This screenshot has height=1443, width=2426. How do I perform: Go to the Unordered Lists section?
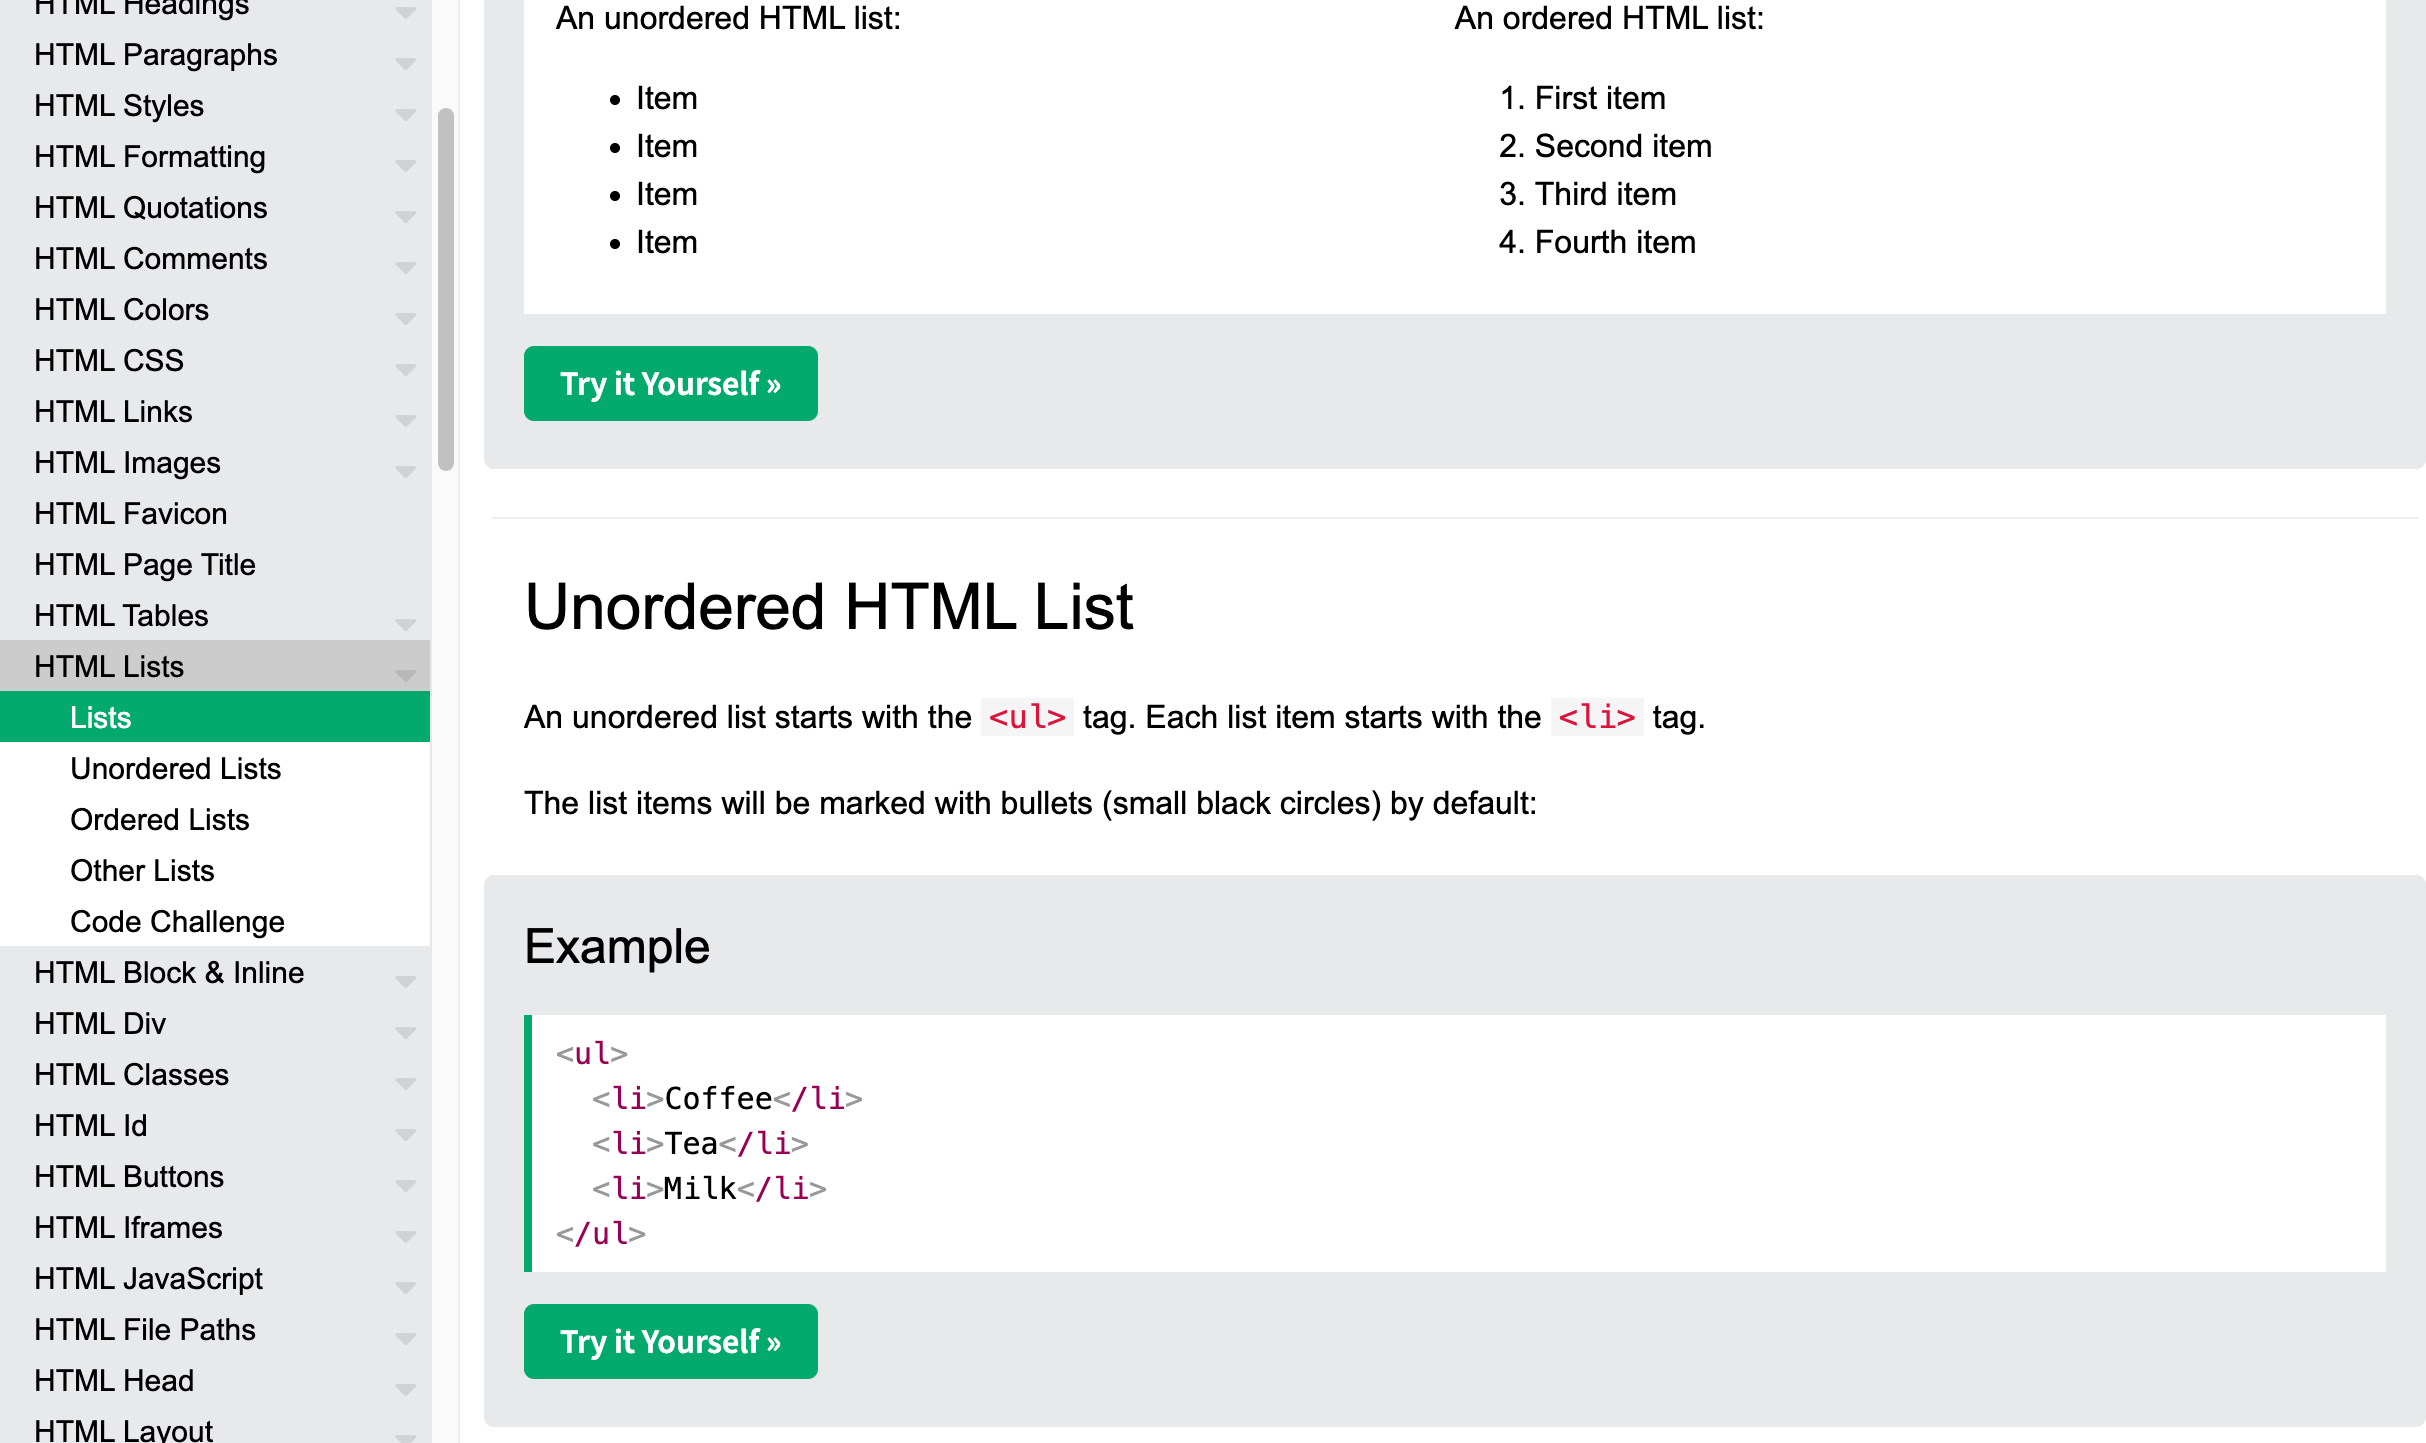click(x=175, y=768)
